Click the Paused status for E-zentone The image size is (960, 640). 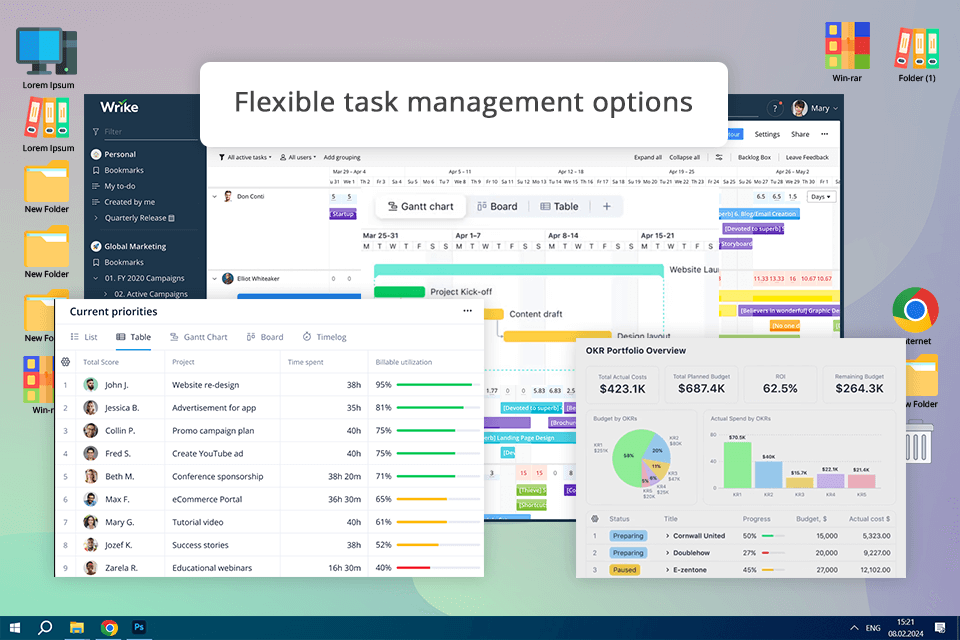pos(624,570)
